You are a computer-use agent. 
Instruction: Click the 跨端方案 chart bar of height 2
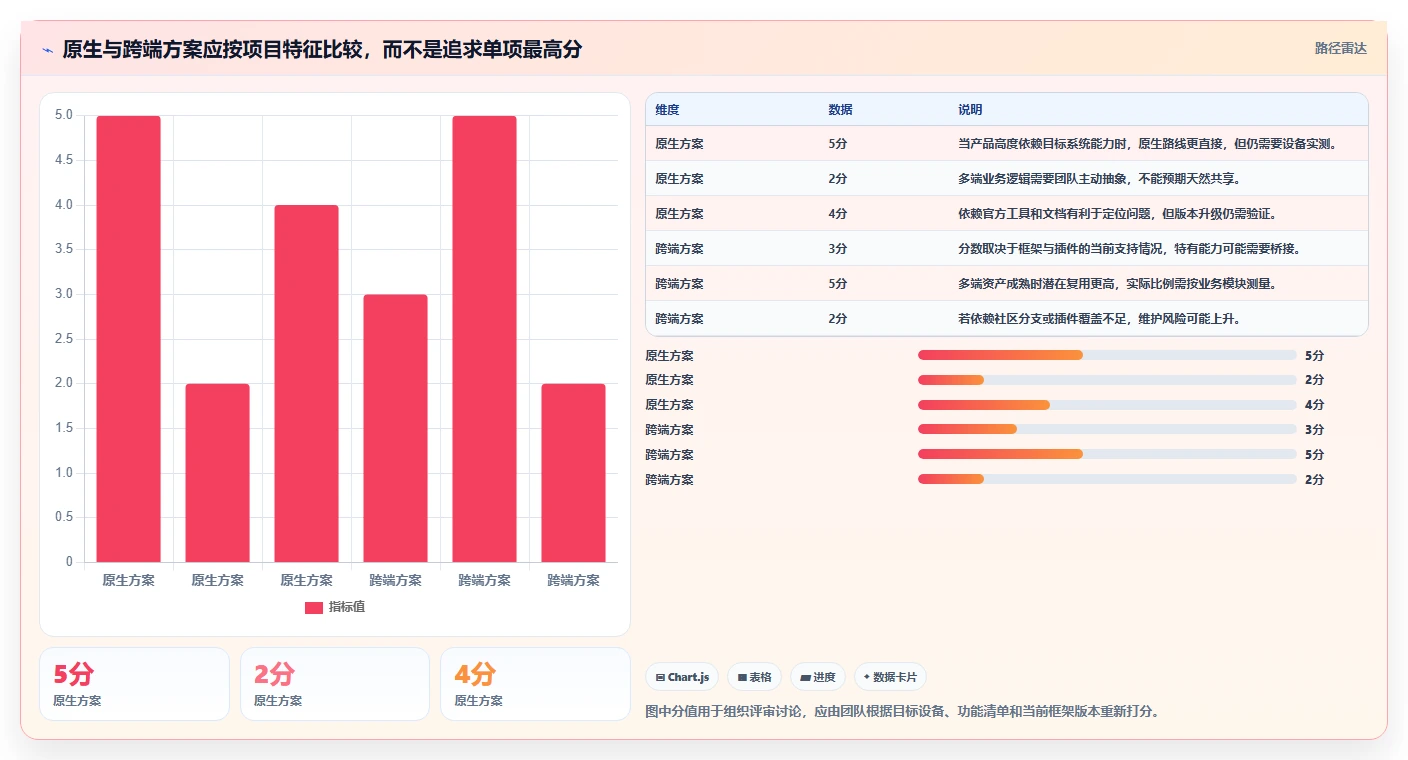point(574,473)
